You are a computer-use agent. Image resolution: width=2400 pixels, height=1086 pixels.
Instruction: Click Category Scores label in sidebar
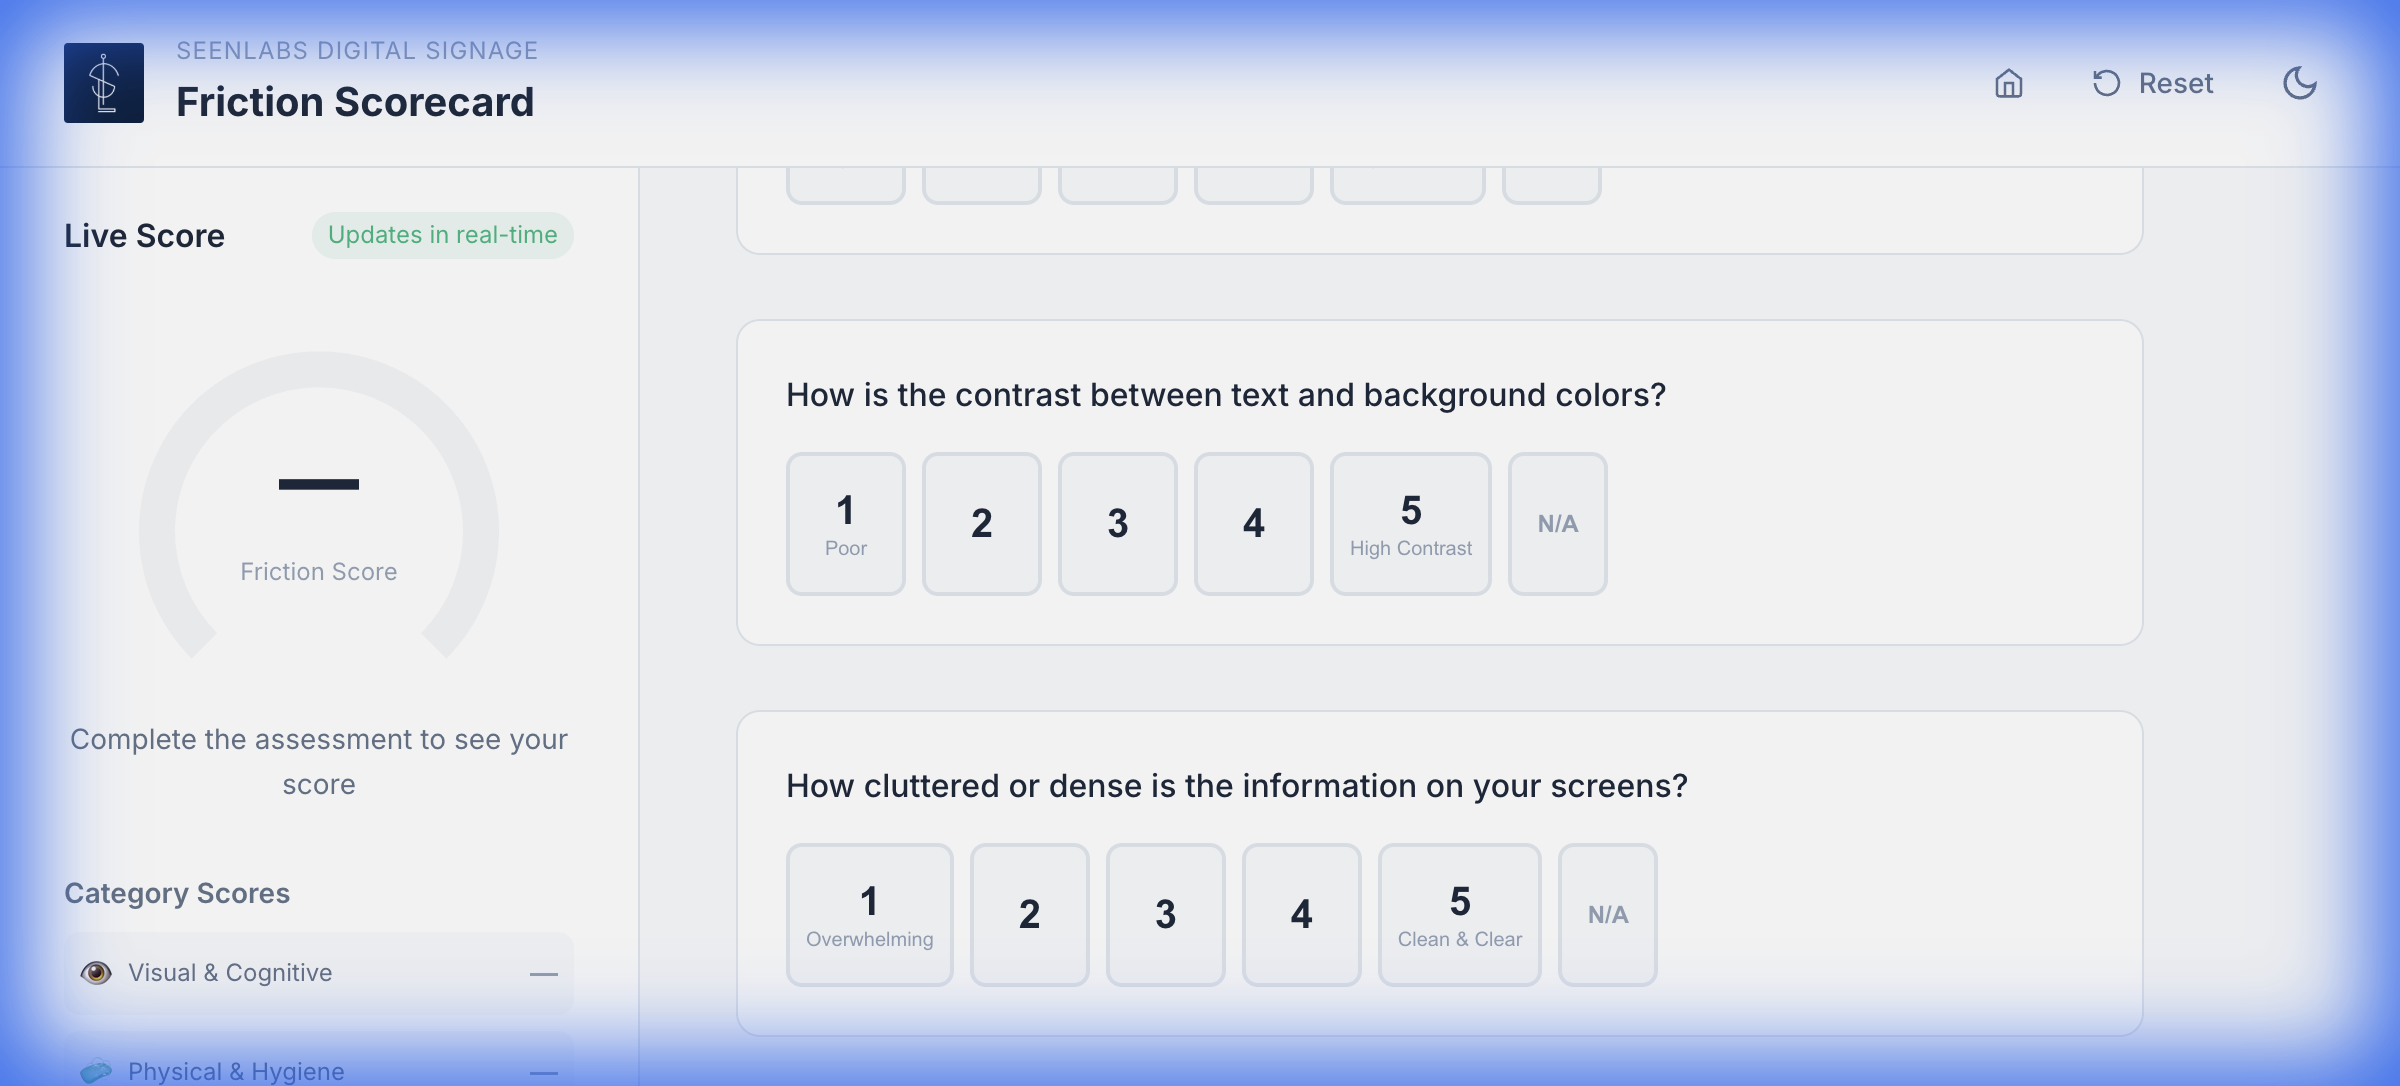pos(176,893)
